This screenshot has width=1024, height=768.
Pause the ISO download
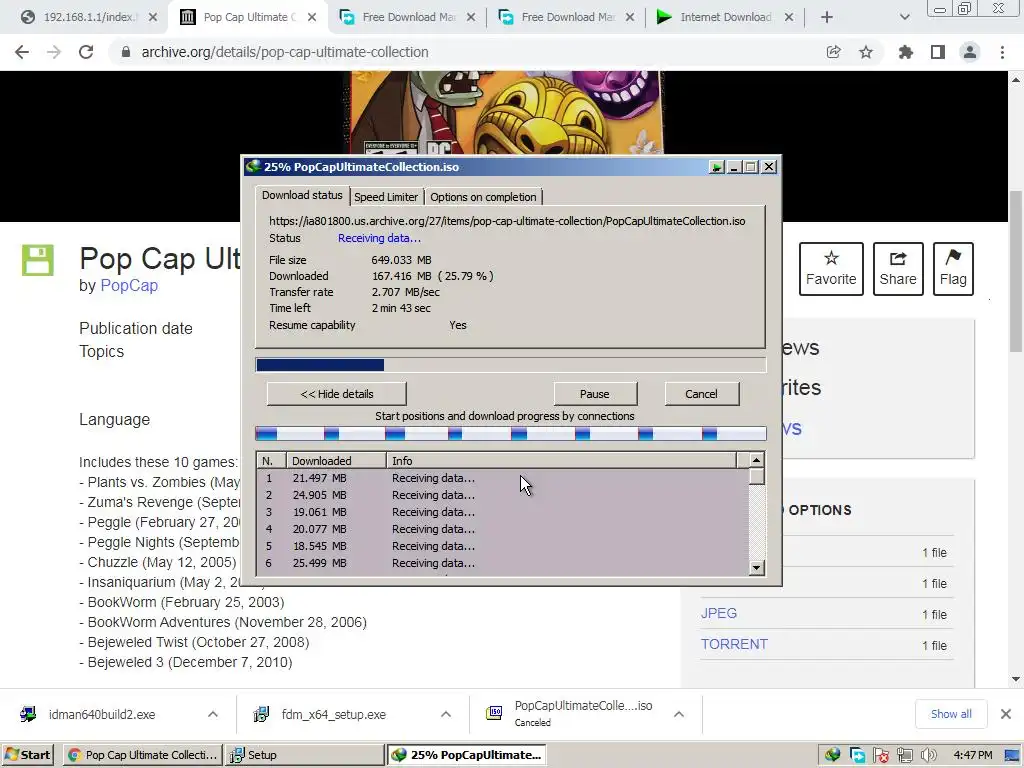point(595,394)
